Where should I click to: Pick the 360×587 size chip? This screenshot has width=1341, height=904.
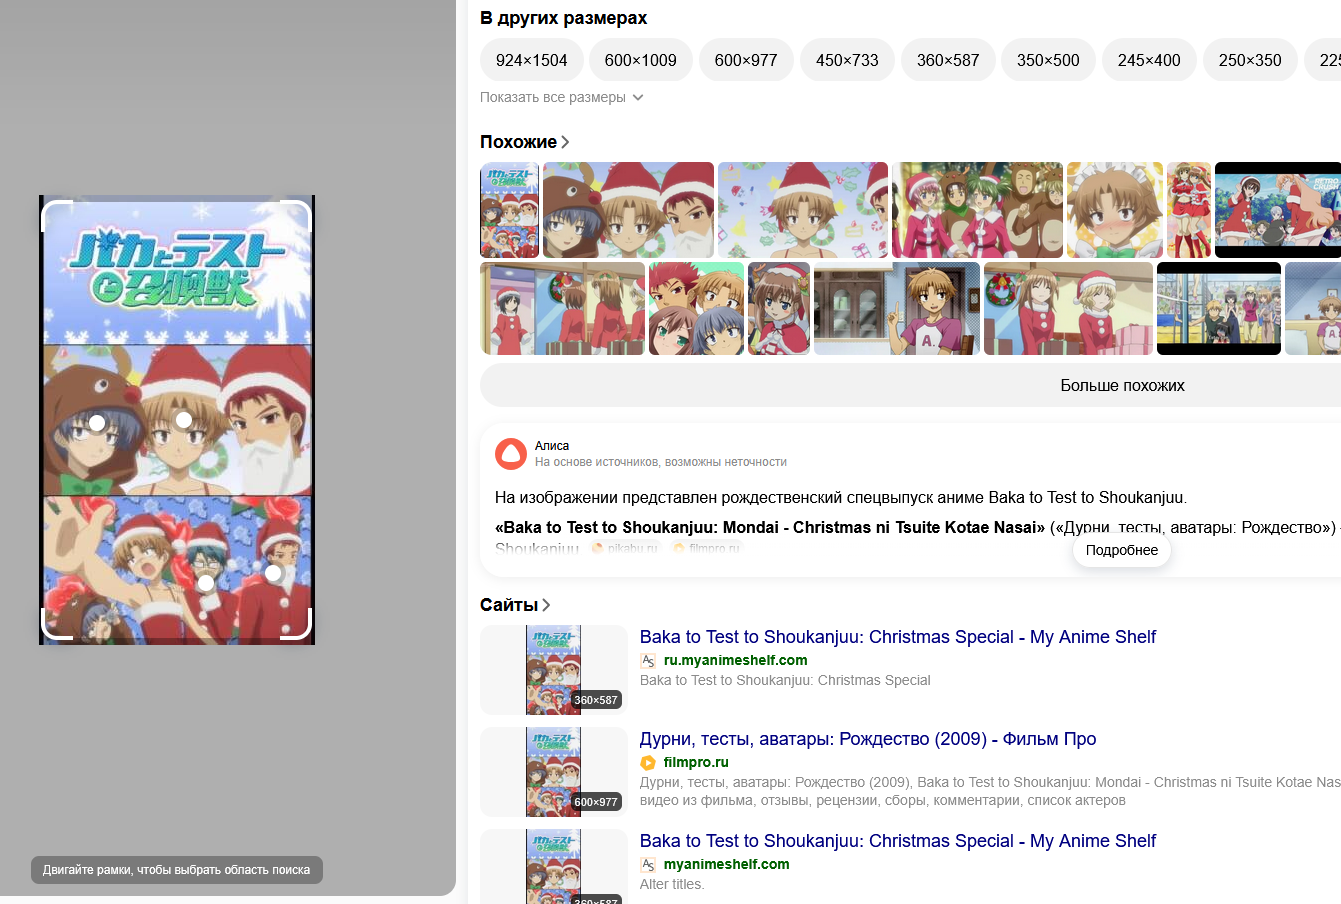point(948,60)
